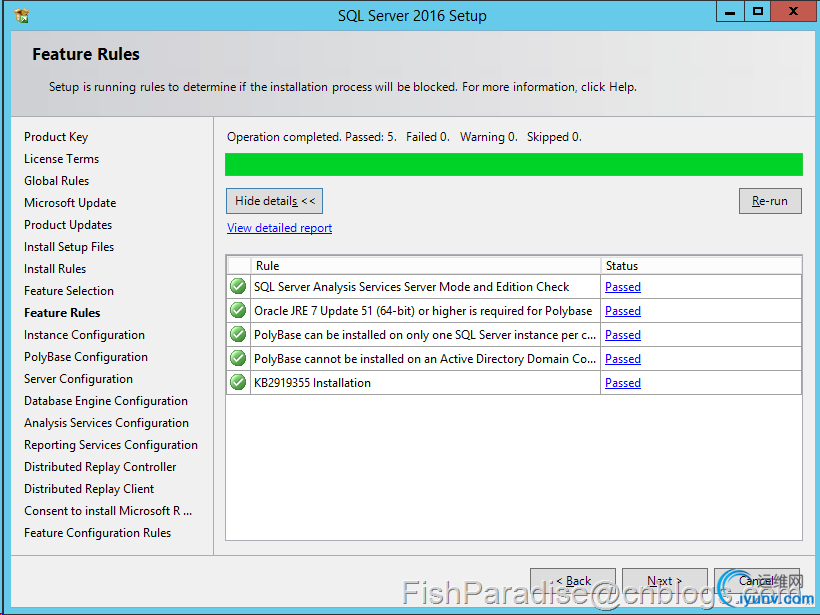
Task: Collapse rules list with Hide details button
Action: pyautogui.click(x=275, y=201)
